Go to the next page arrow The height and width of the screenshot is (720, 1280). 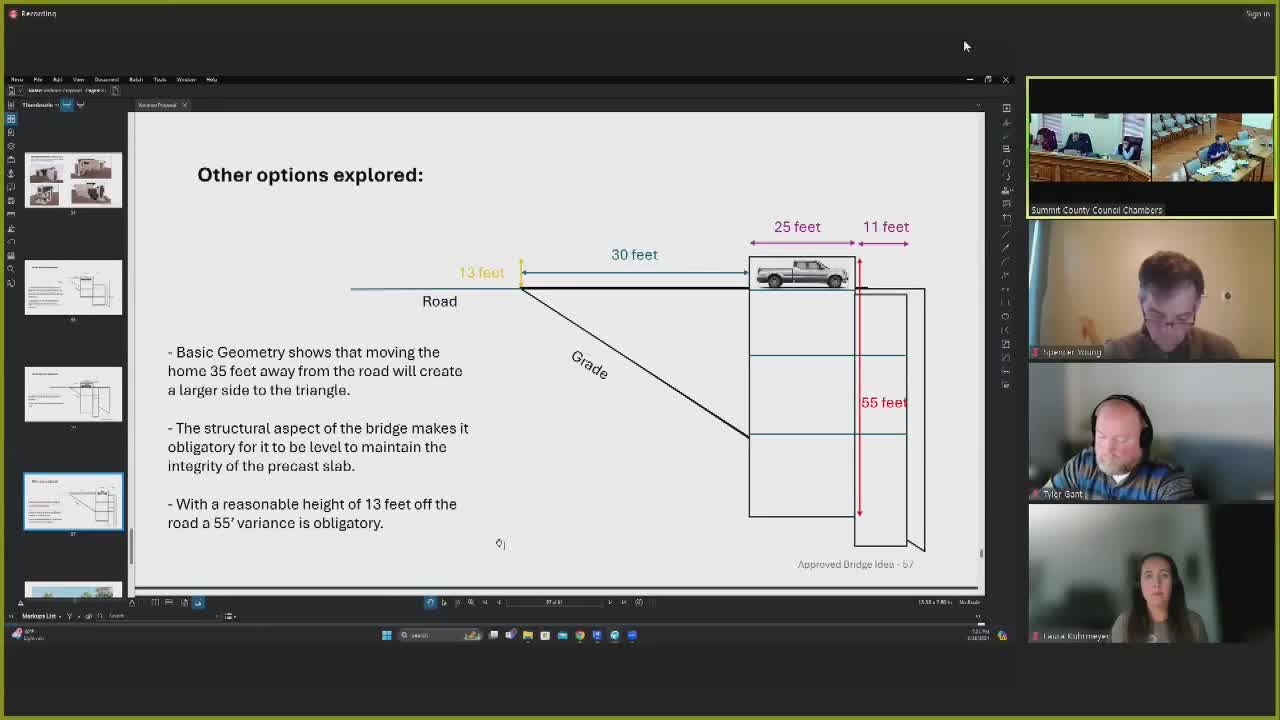(610, 602)
